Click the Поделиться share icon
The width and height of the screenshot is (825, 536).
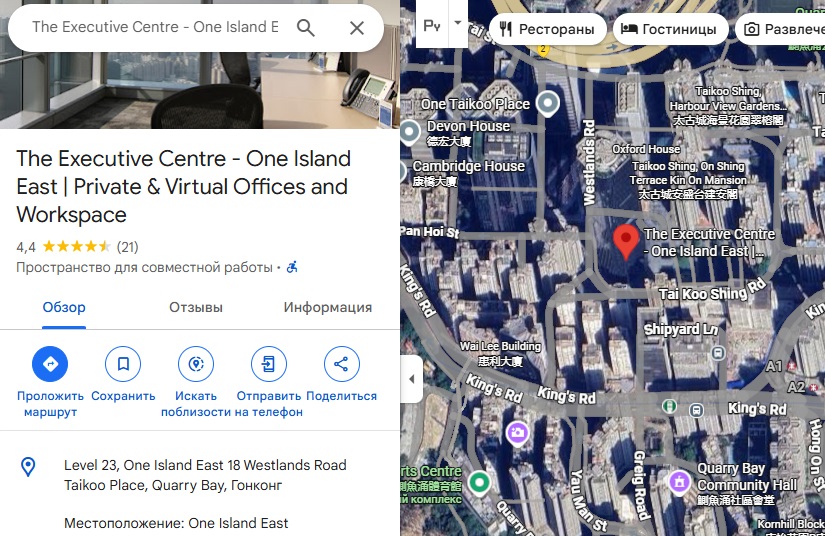pyautogui.click(x=341, y=363)
